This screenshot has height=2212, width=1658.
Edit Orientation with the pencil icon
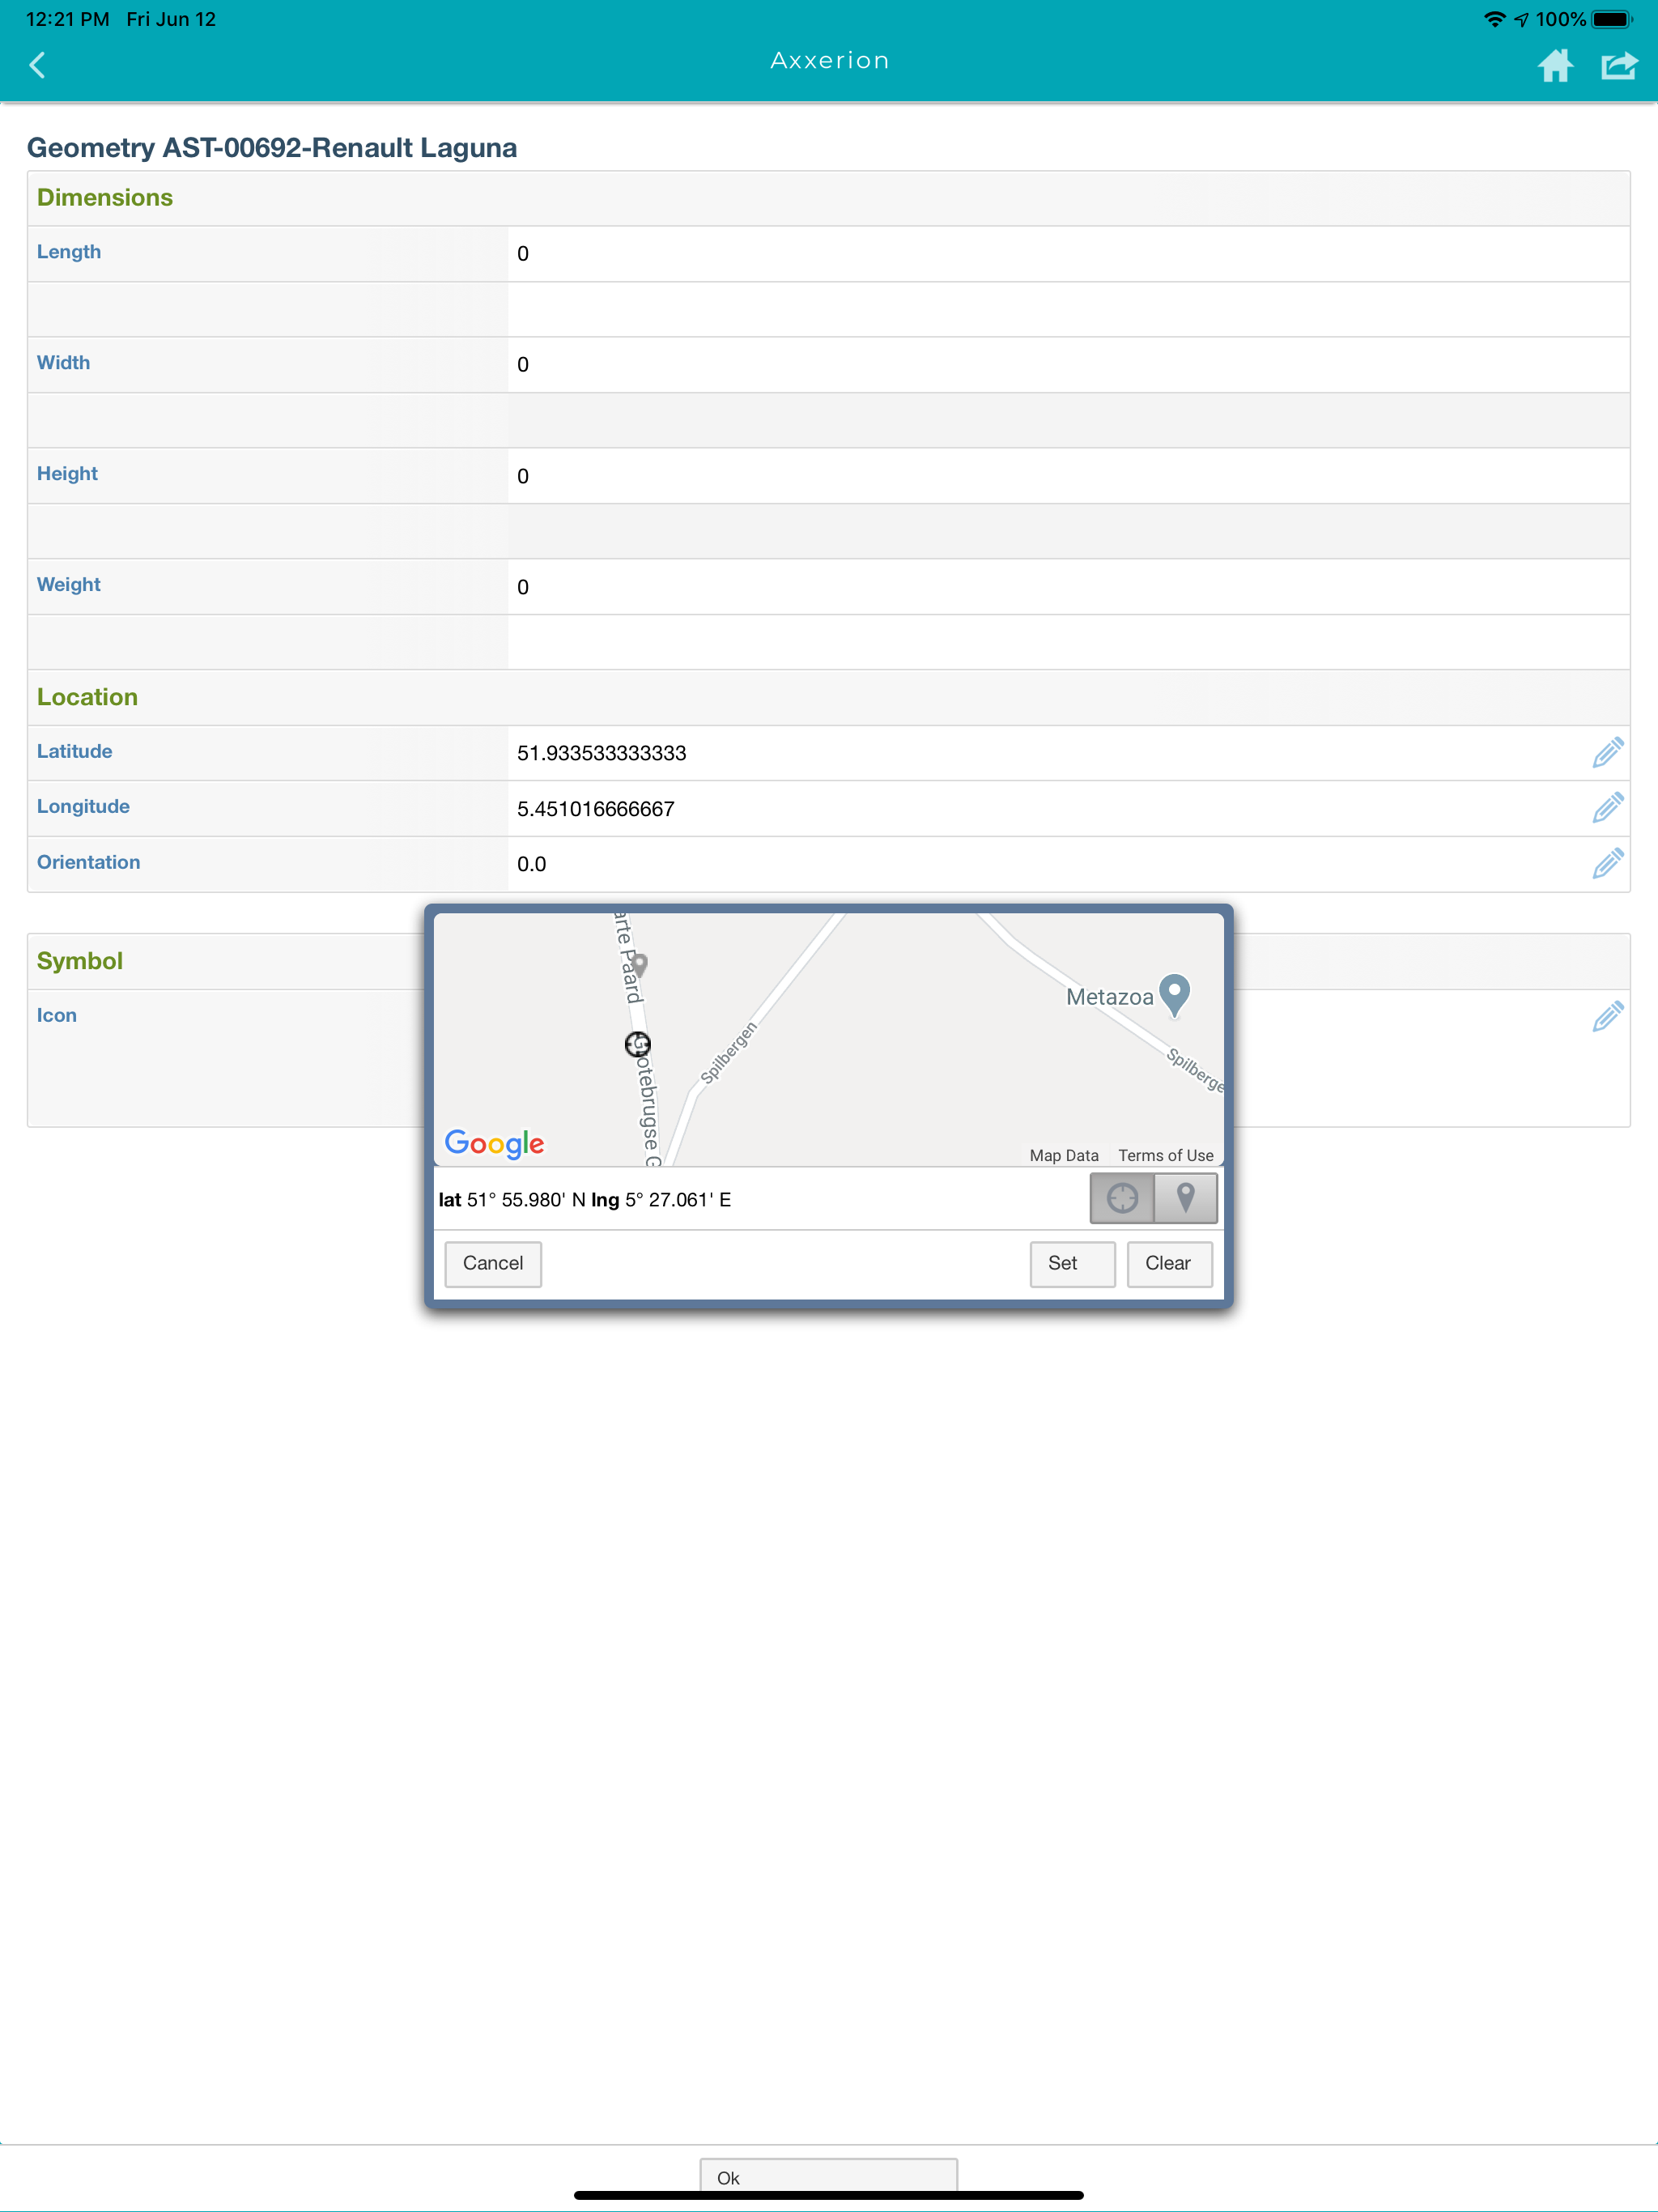click(1607, 863)
